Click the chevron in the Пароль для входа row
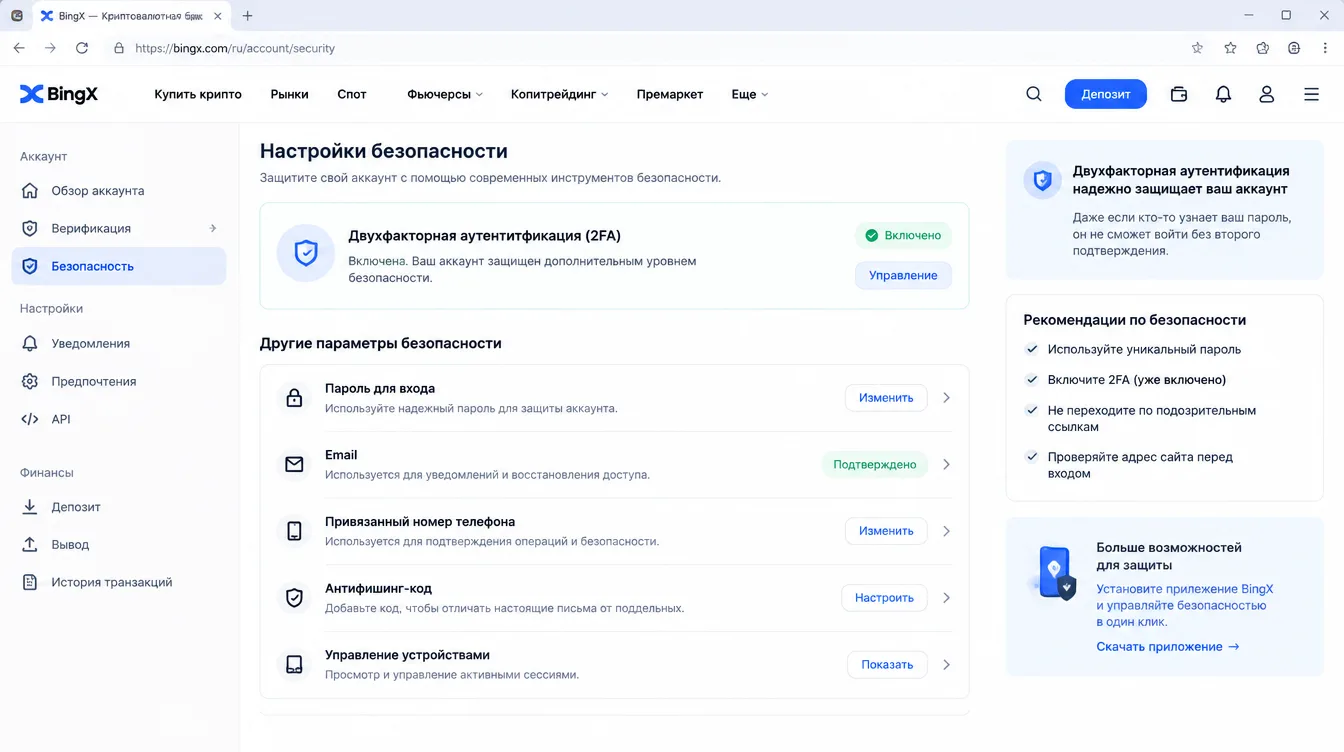Viewport: 1344px width, 752px height. pyautogui.click(x=946, y=398)
